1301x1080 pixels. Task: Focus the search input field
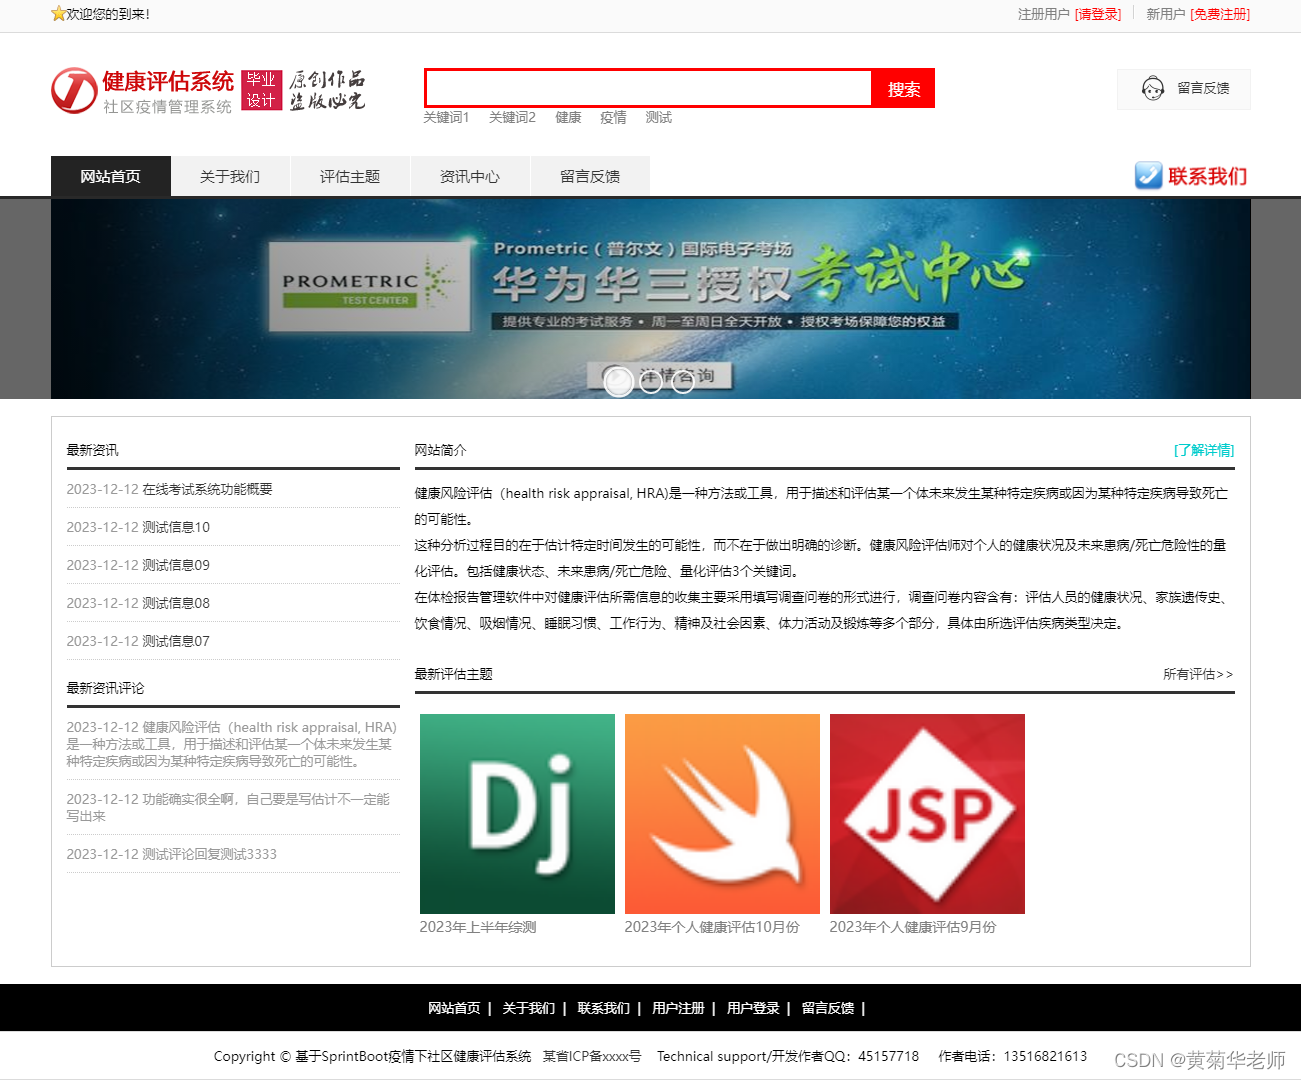[649, 88]
